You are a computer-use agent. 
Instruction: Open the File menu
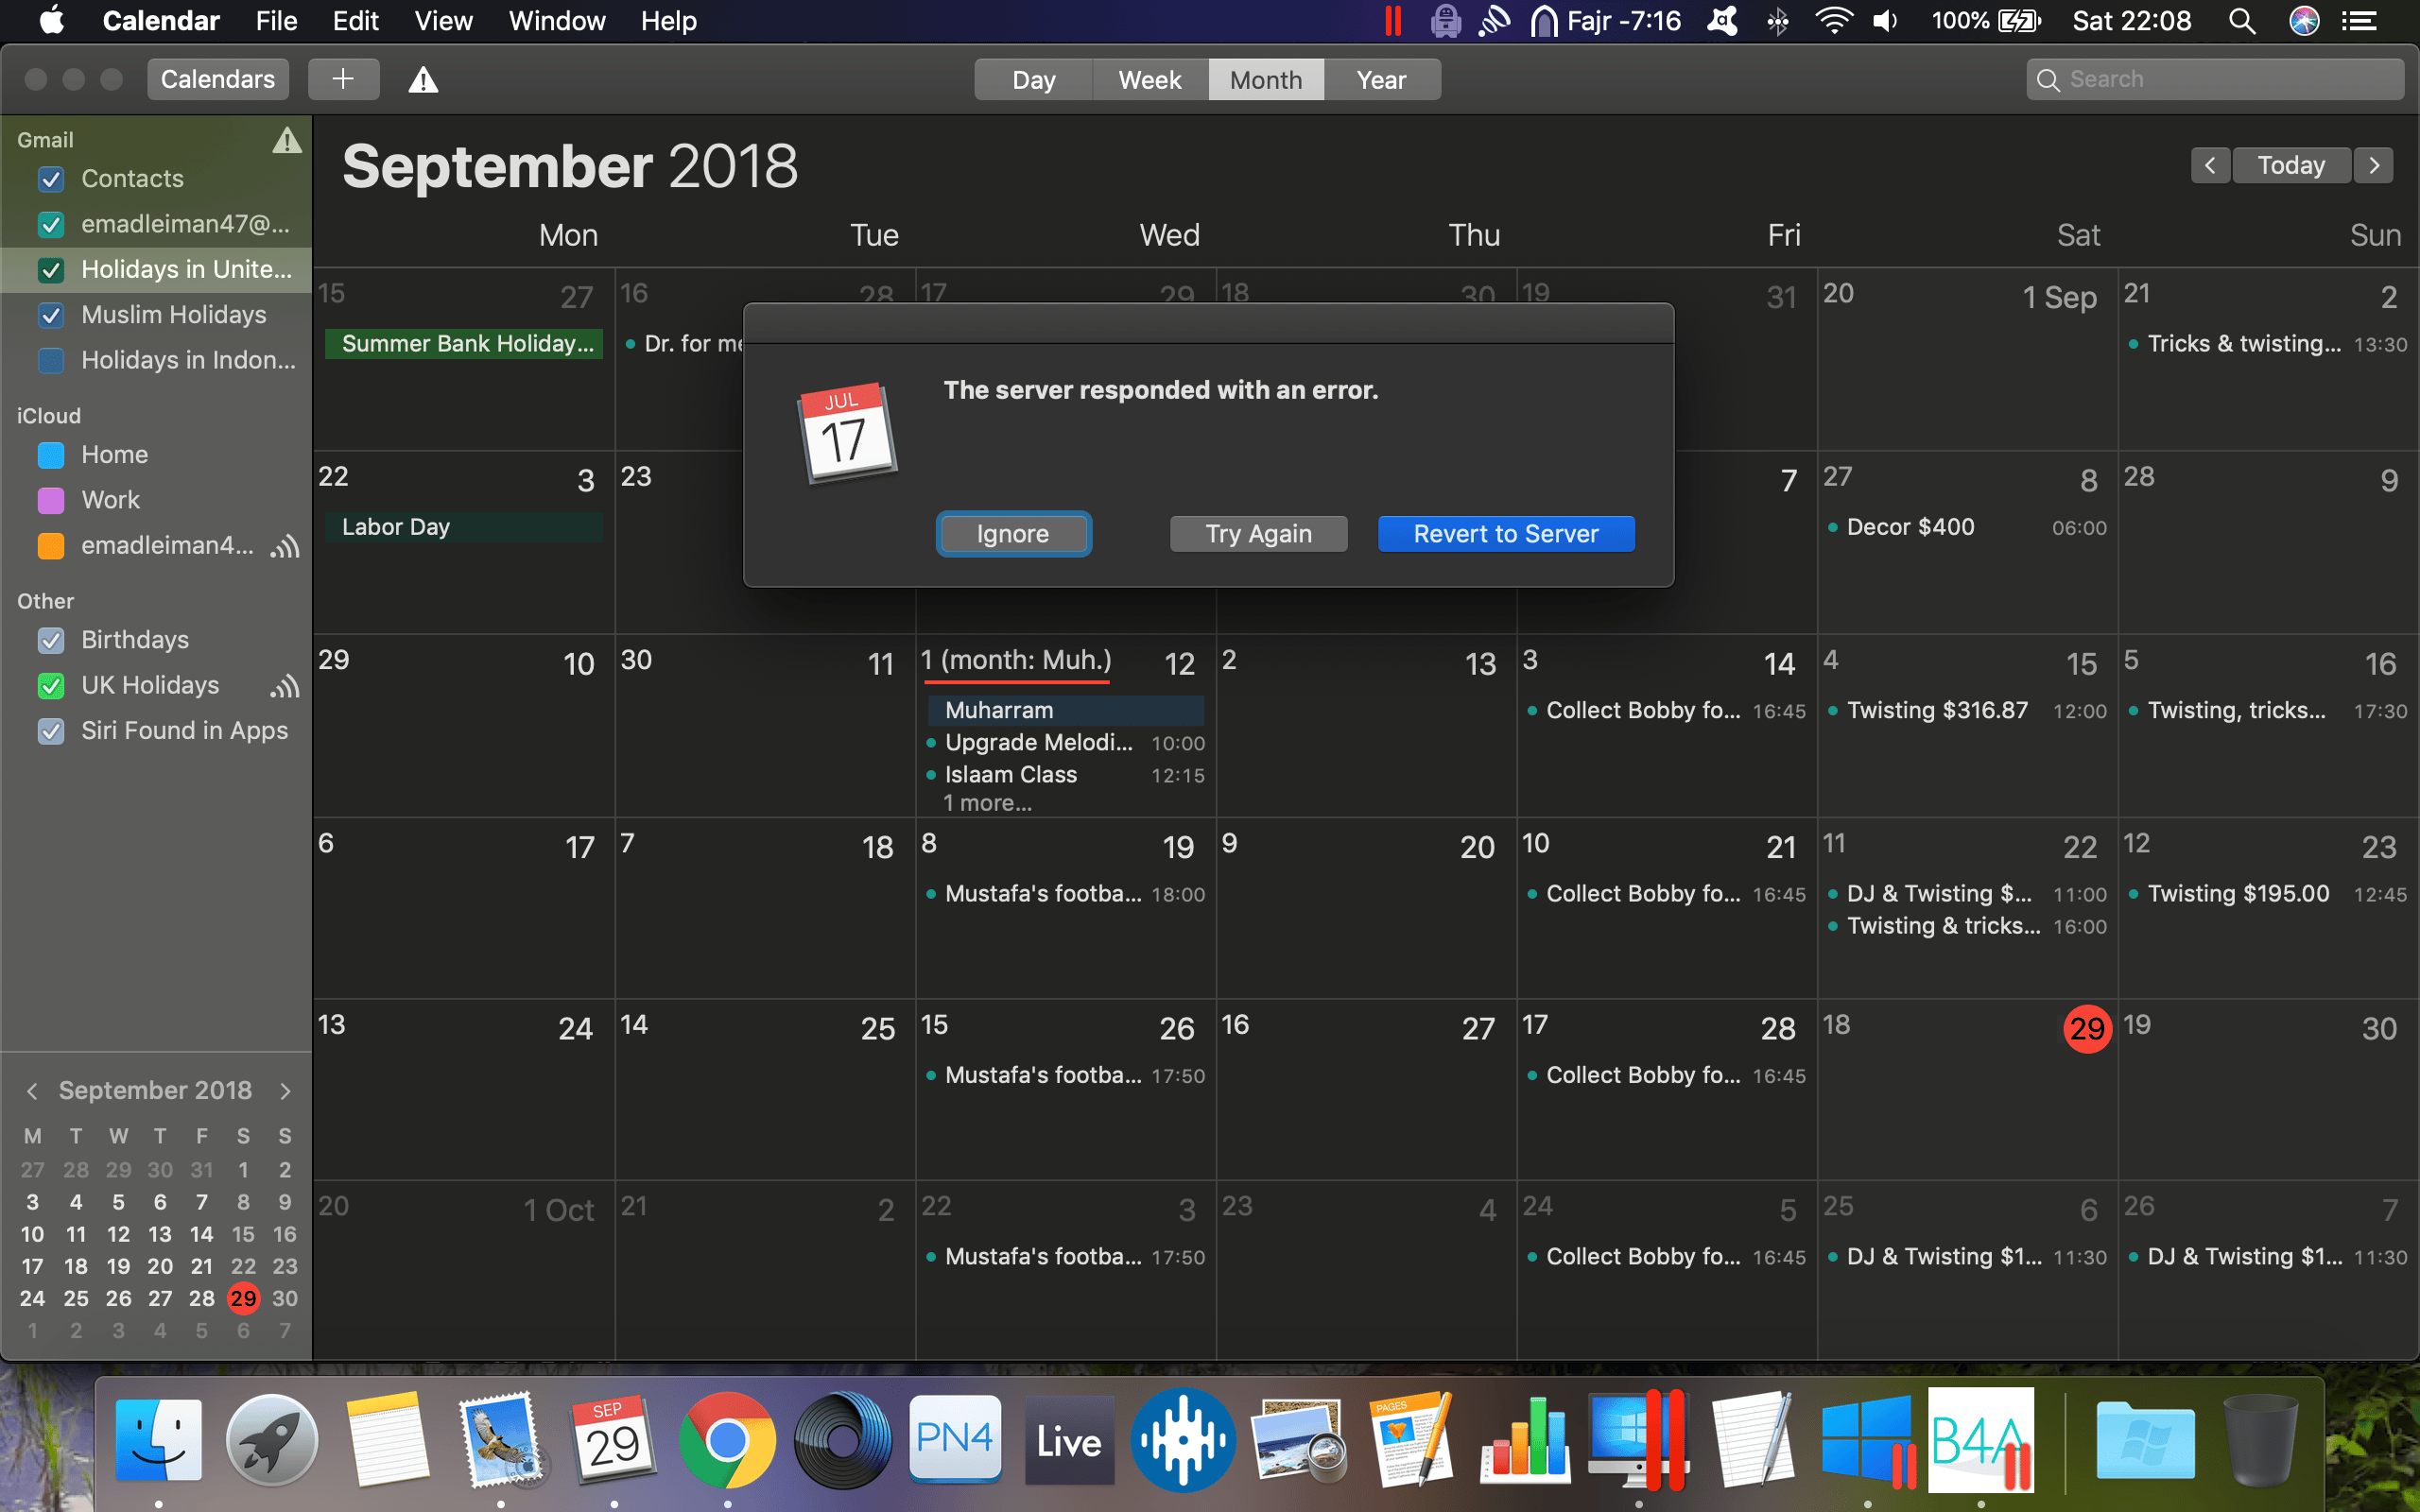276,21
